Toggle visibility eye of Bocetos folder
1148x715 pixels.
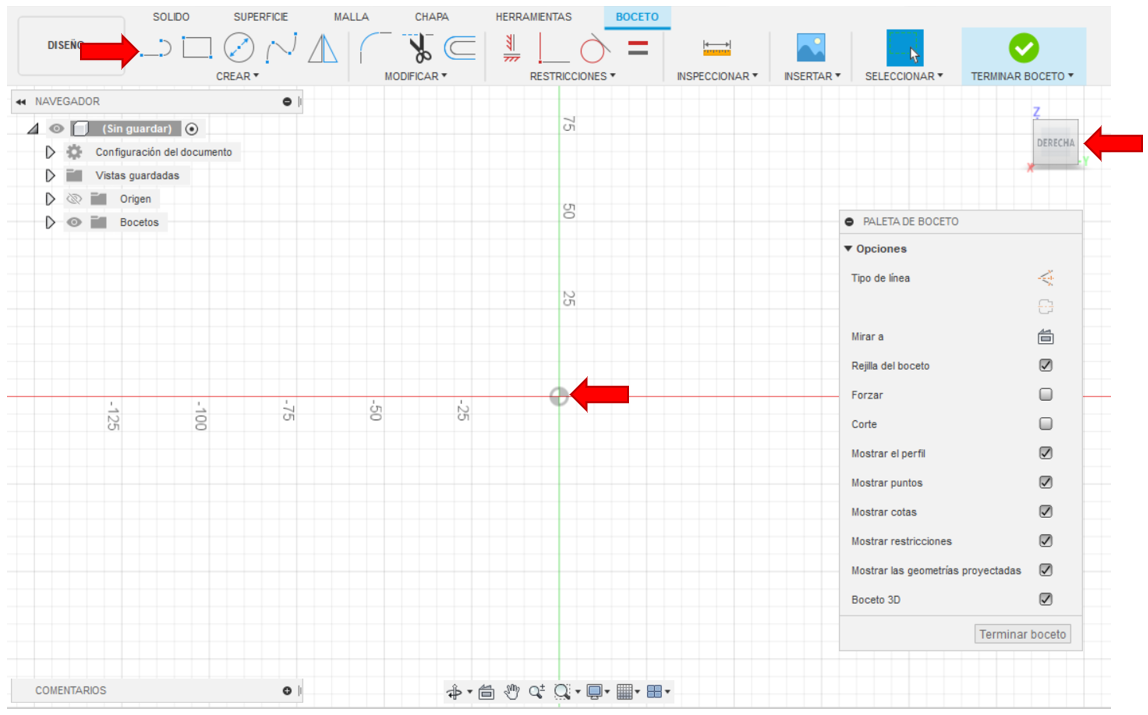[x=74, y=222]
